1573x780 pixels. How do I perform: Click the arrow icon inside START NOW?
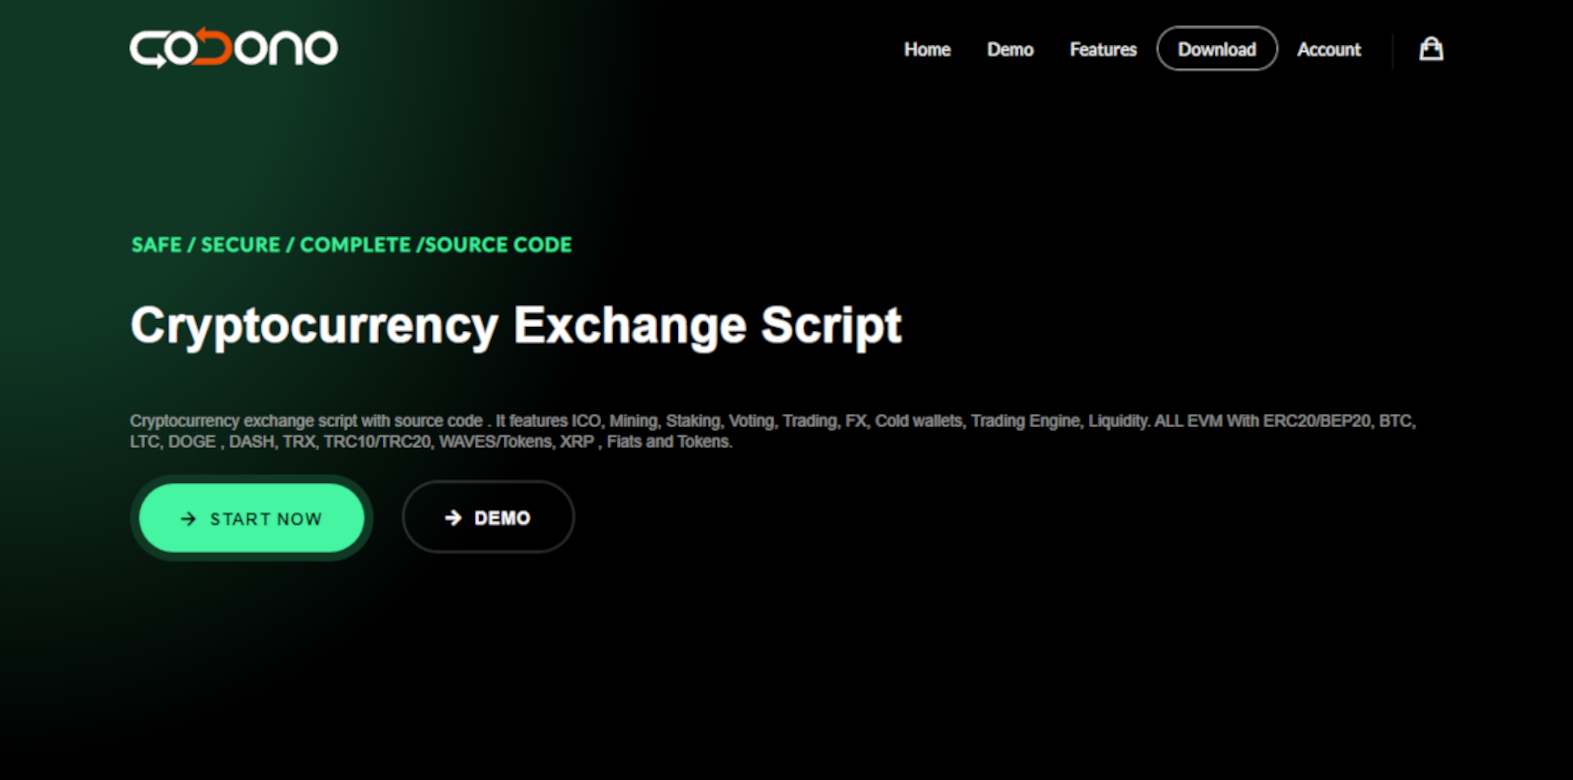click(x=188, y=519)
